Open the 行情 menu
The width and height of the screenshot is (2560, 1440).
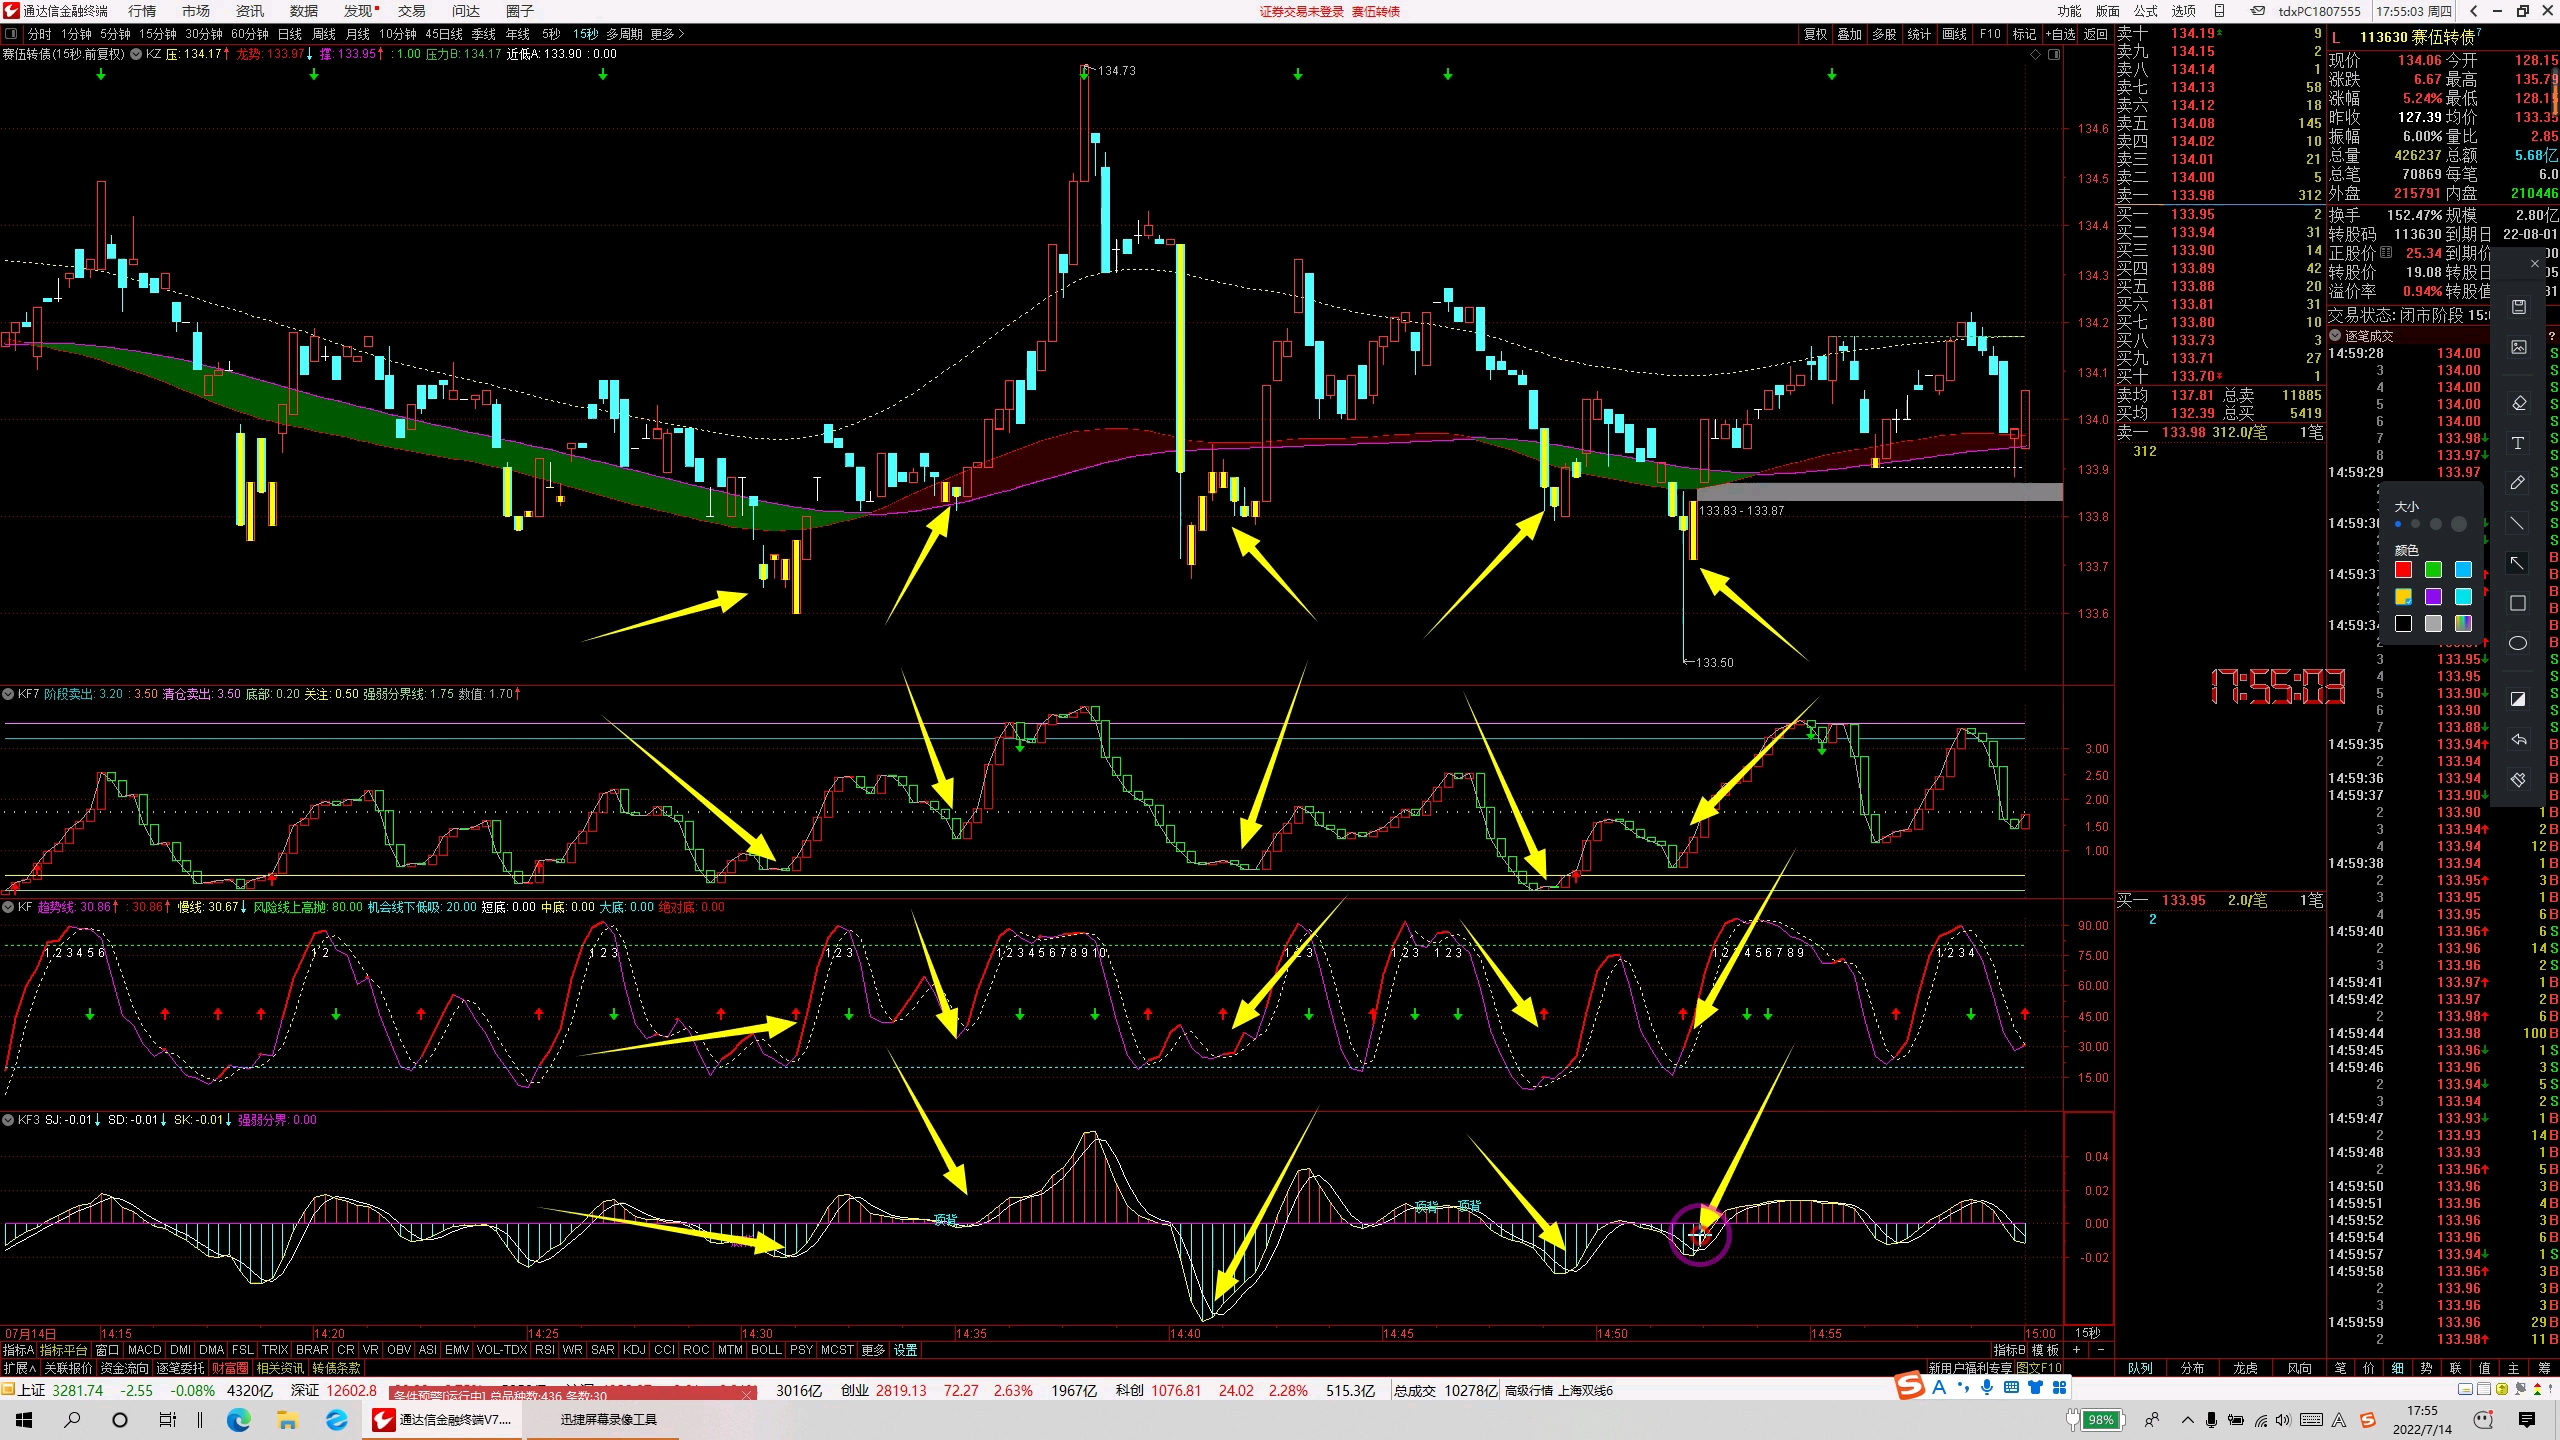pos(142,11)
